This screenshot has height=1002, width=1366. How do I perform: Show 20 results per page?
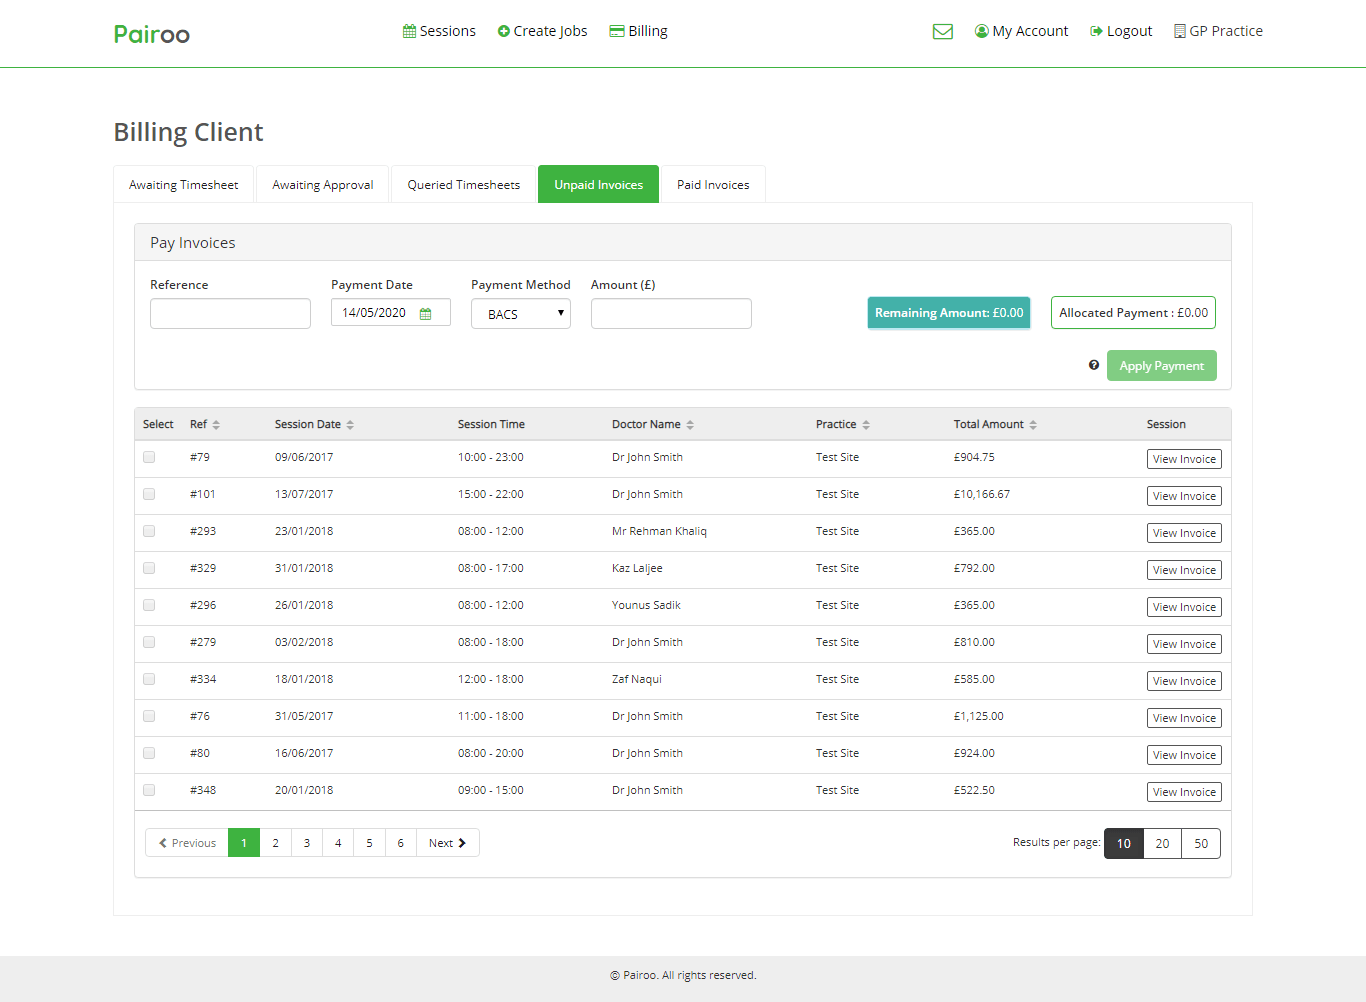pos(1162,843)
